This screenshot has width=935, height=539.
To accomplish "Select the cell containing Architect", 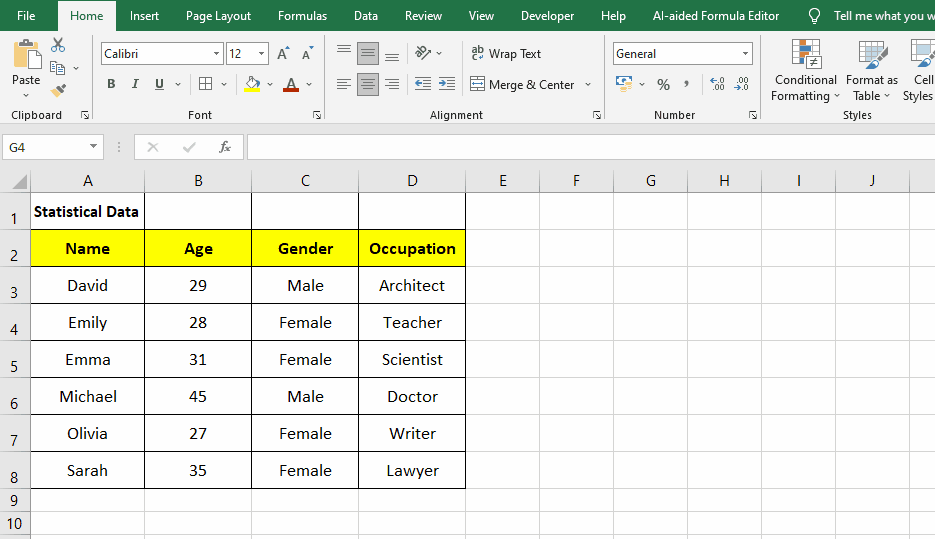I will pyautogui.click(x=412, y=286).
